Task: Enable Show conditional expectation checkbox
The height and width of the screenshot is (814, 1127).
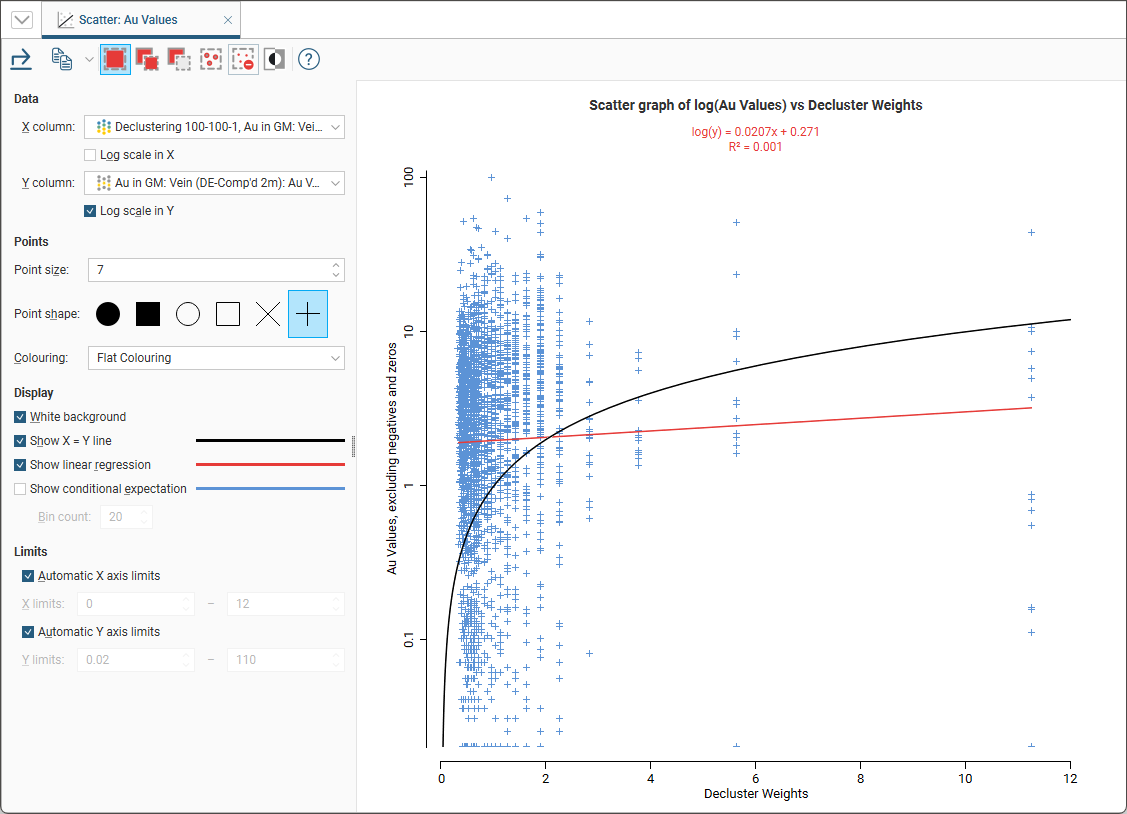Action: (21, 489)
